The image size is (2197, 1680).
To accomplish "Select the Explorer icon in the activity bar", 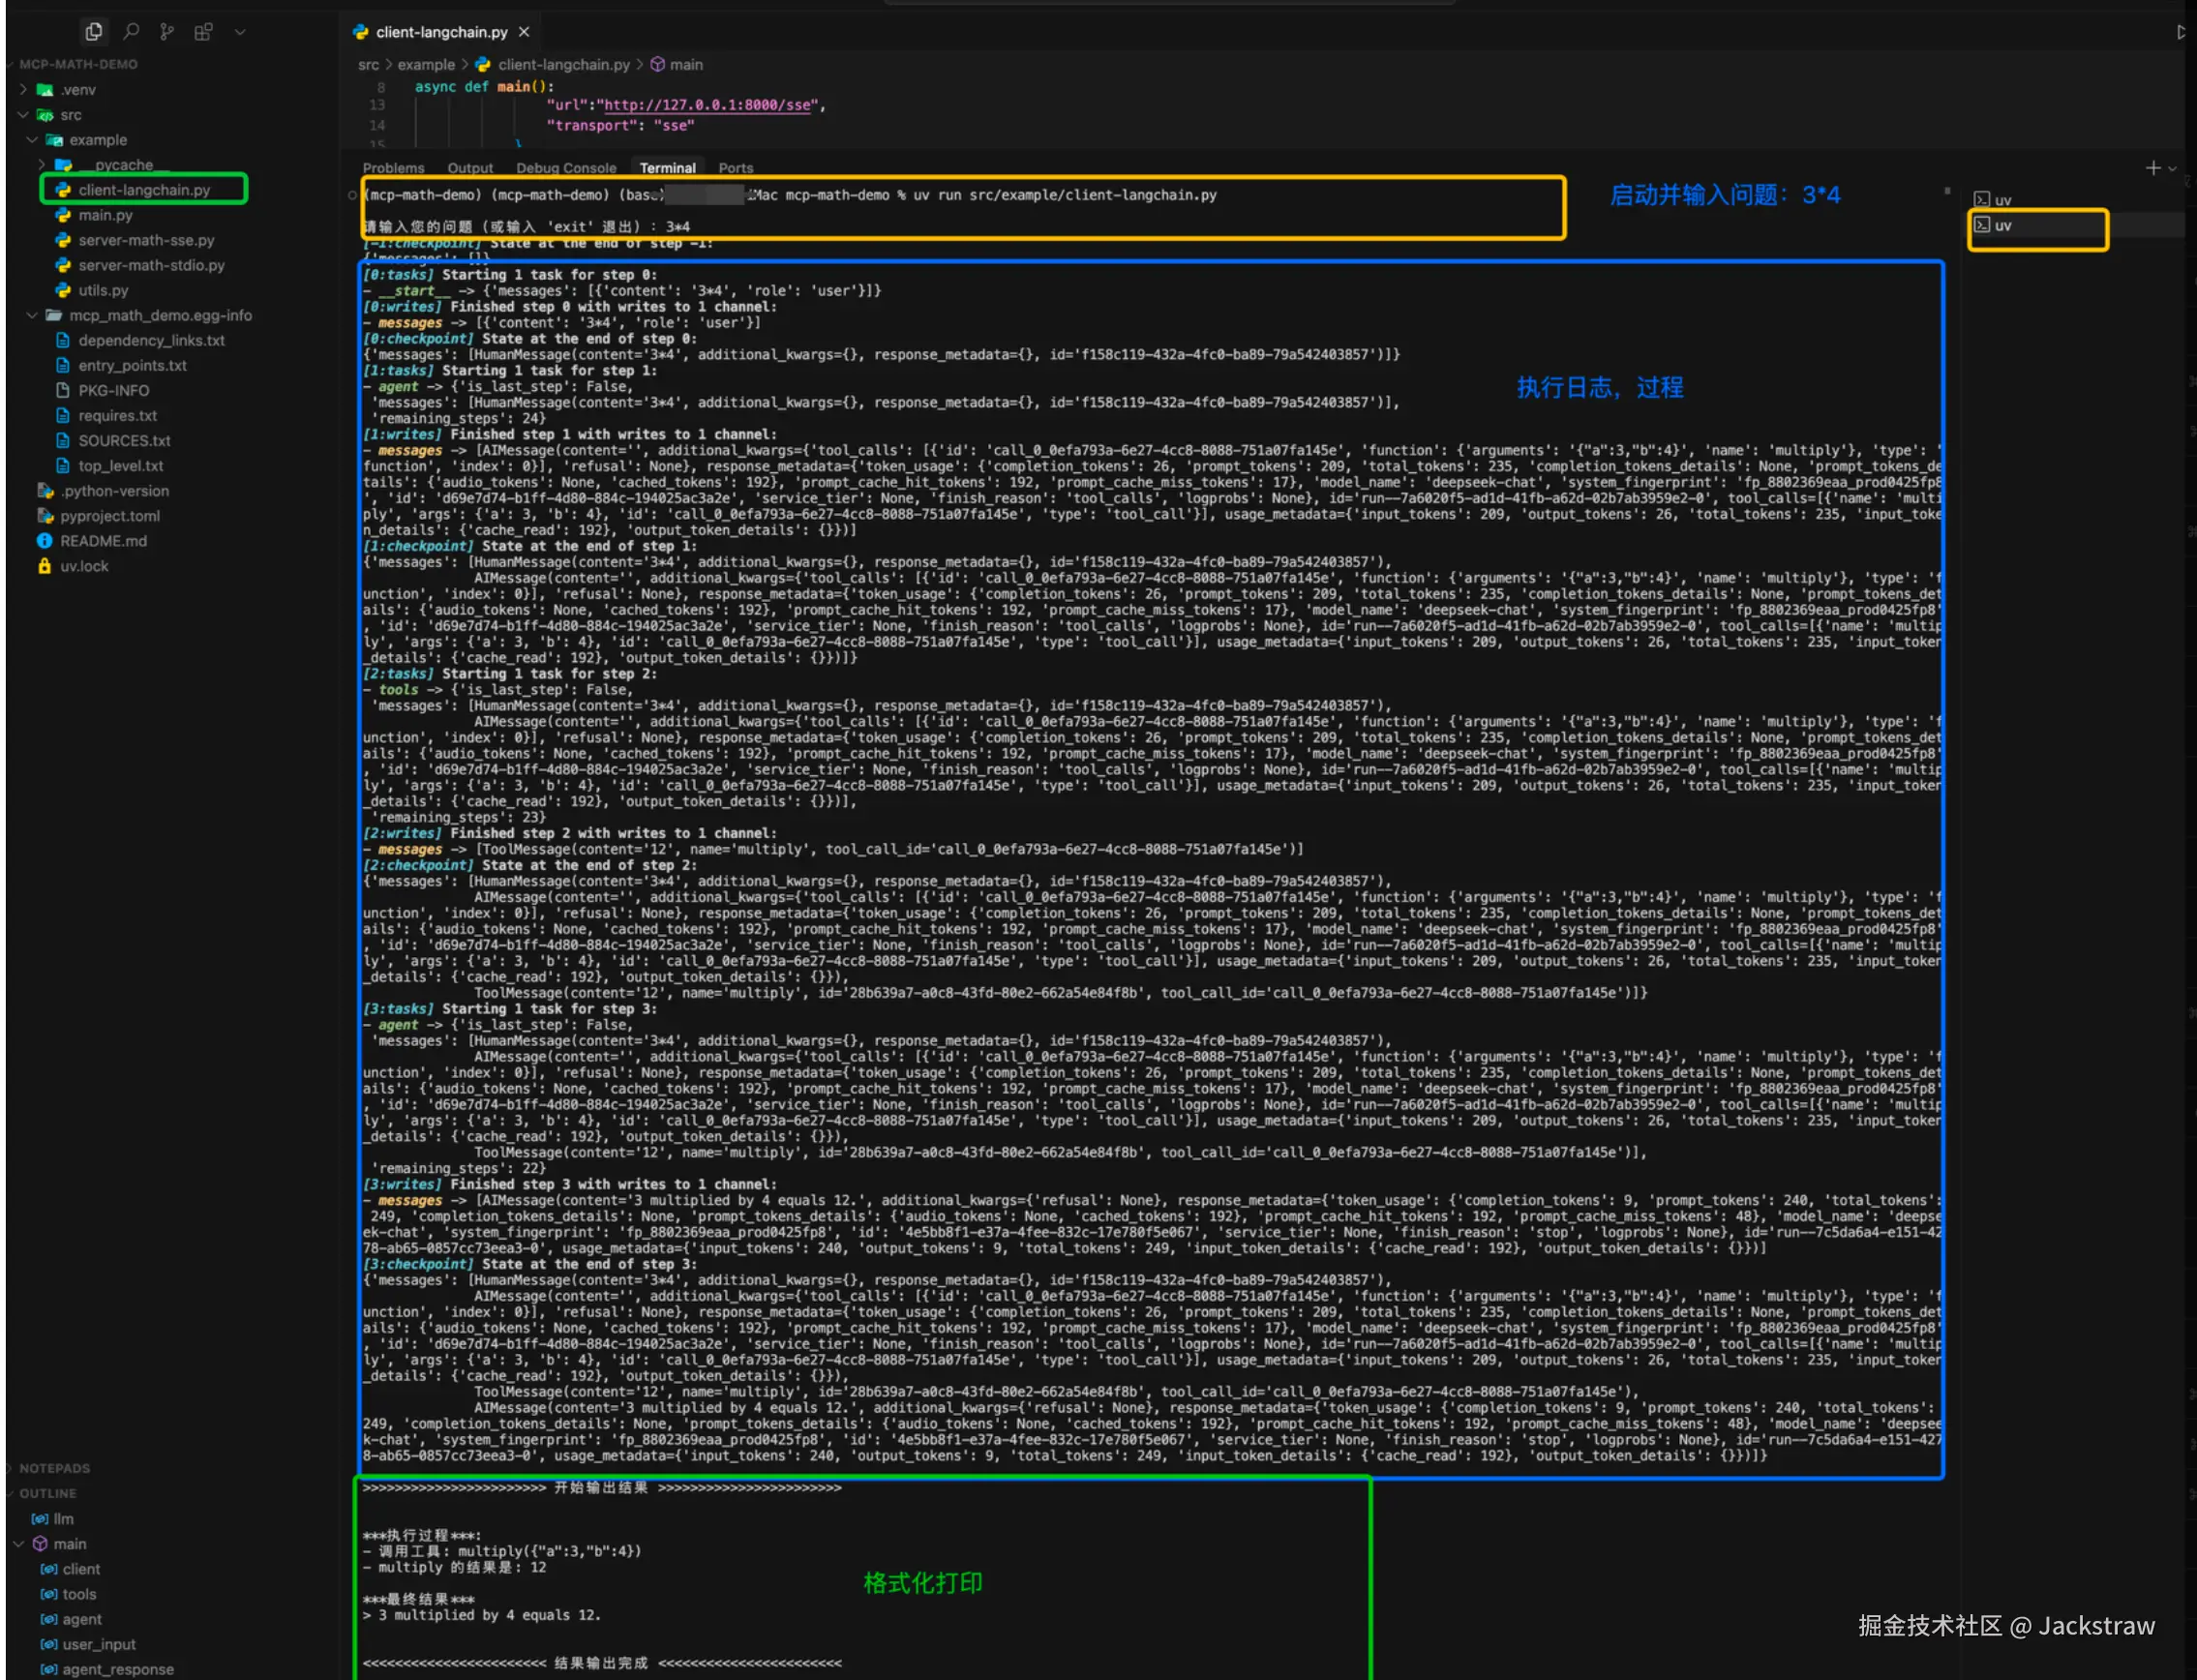I will pyautogui.click(x=94, y=31).
